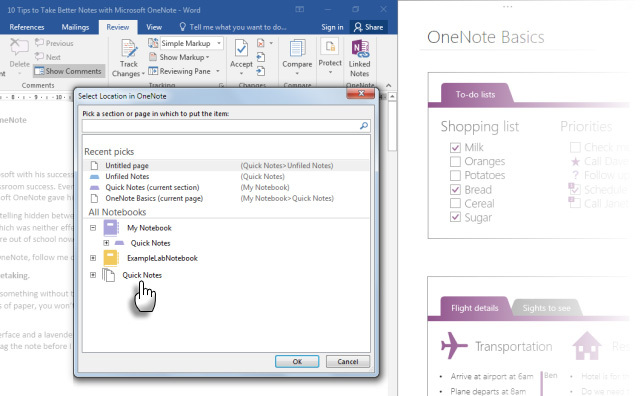This screenshot has width=640, height=396.
Task: Open the Track Changes tool
Action: point(129,58)
